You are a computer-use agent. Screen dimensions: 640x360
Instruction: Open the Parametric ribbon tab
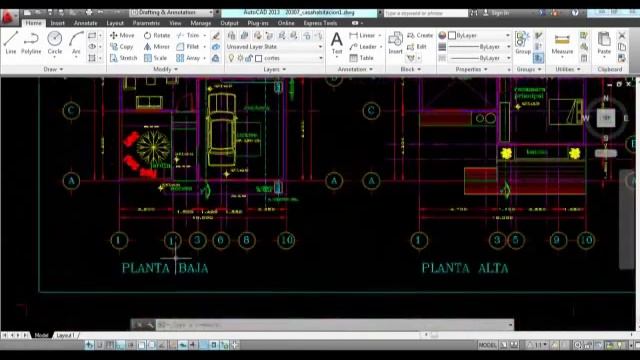coord(146,23)
